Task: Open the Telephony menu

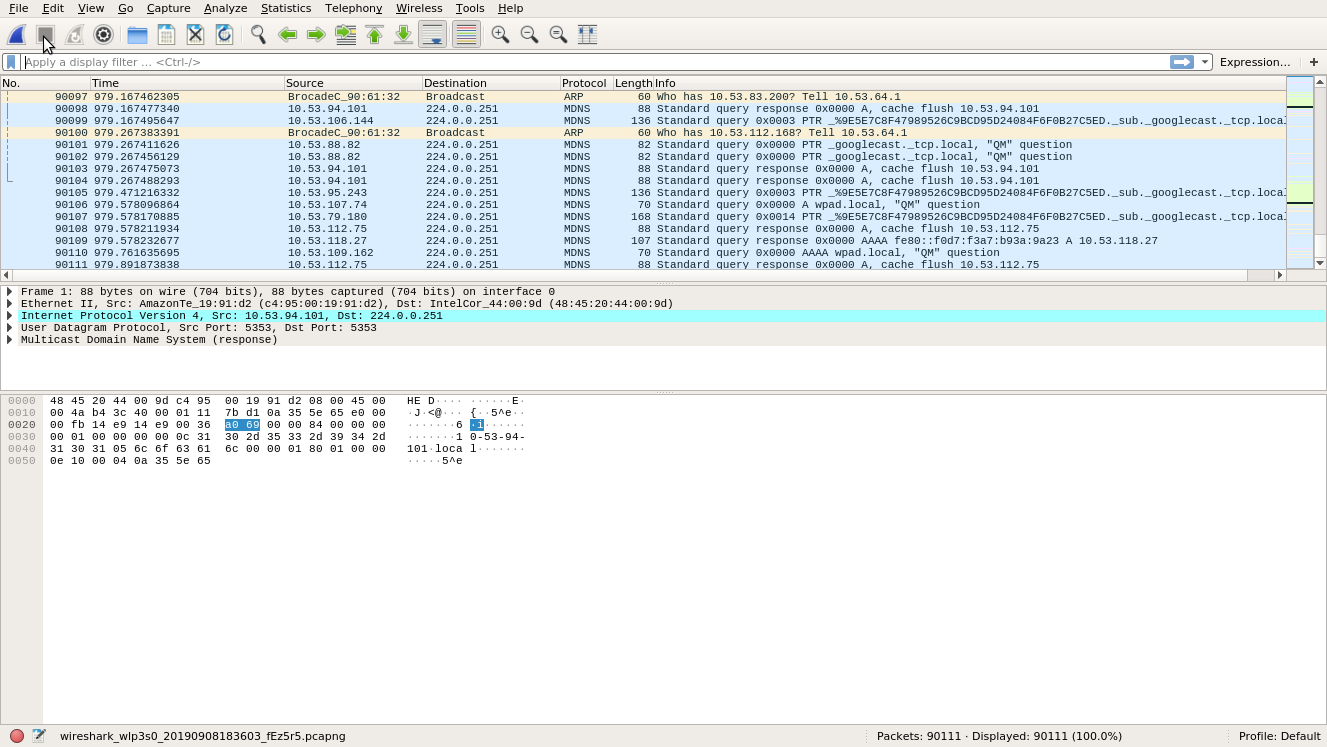Action: pyautogui.click(x=353, y=8)
